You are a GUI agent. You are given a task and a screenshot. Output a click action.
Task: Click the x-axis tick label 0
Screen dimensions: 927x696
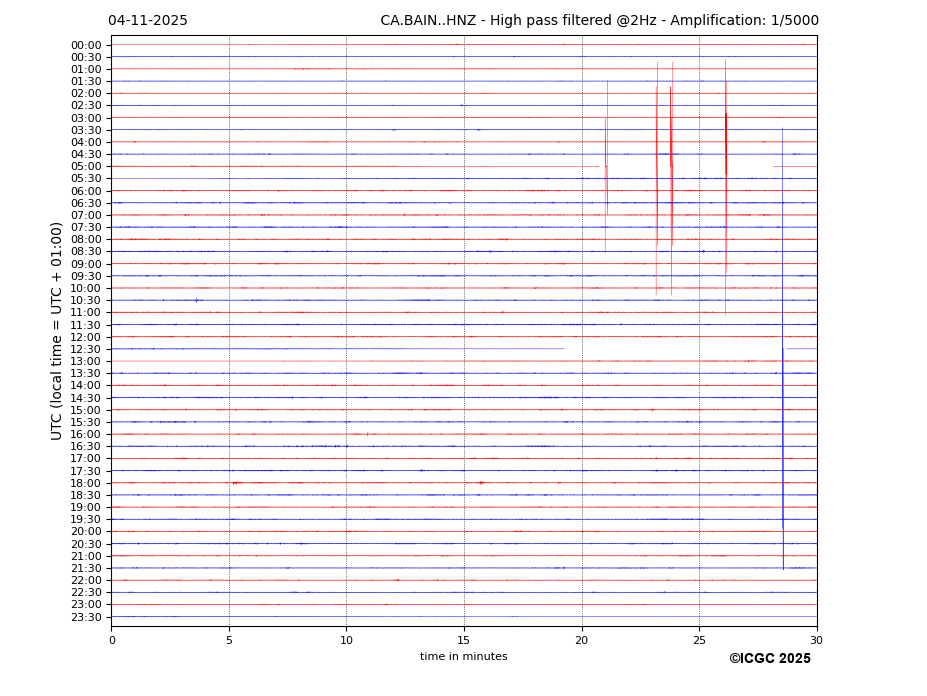pyautogui.click(x=112, y=640)
